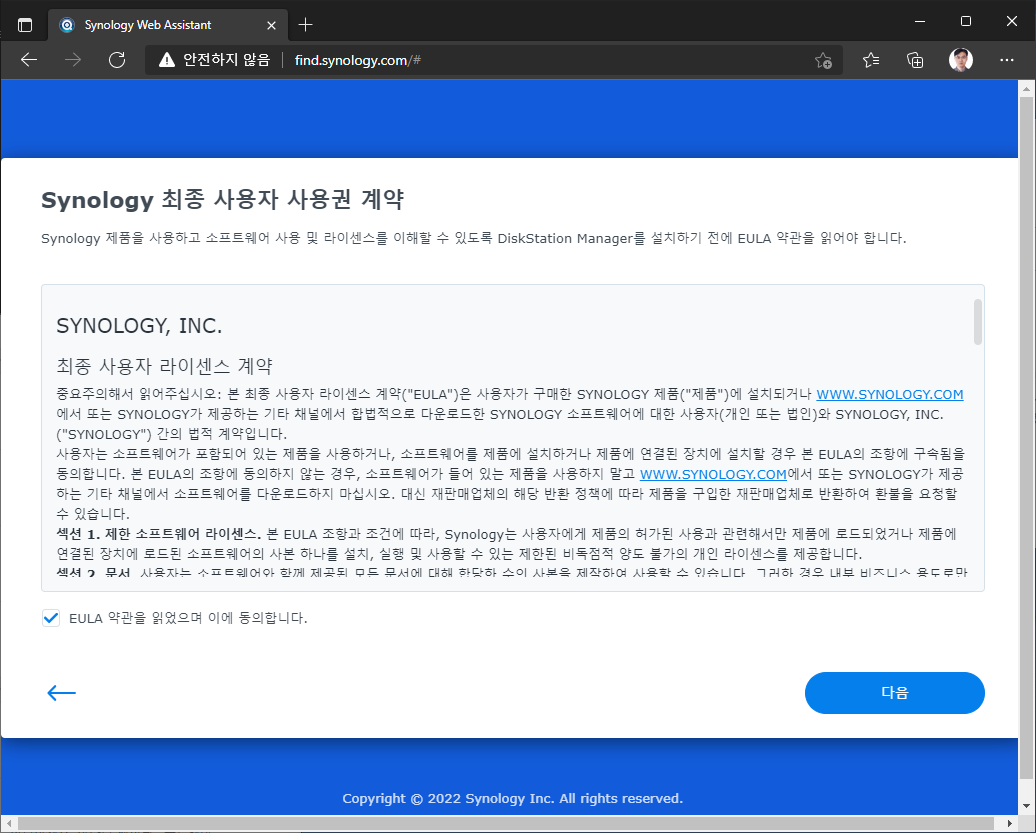Click the 'SYNOLOGY, INC.' heading text

pyautogui.click(x=139, y=326)
